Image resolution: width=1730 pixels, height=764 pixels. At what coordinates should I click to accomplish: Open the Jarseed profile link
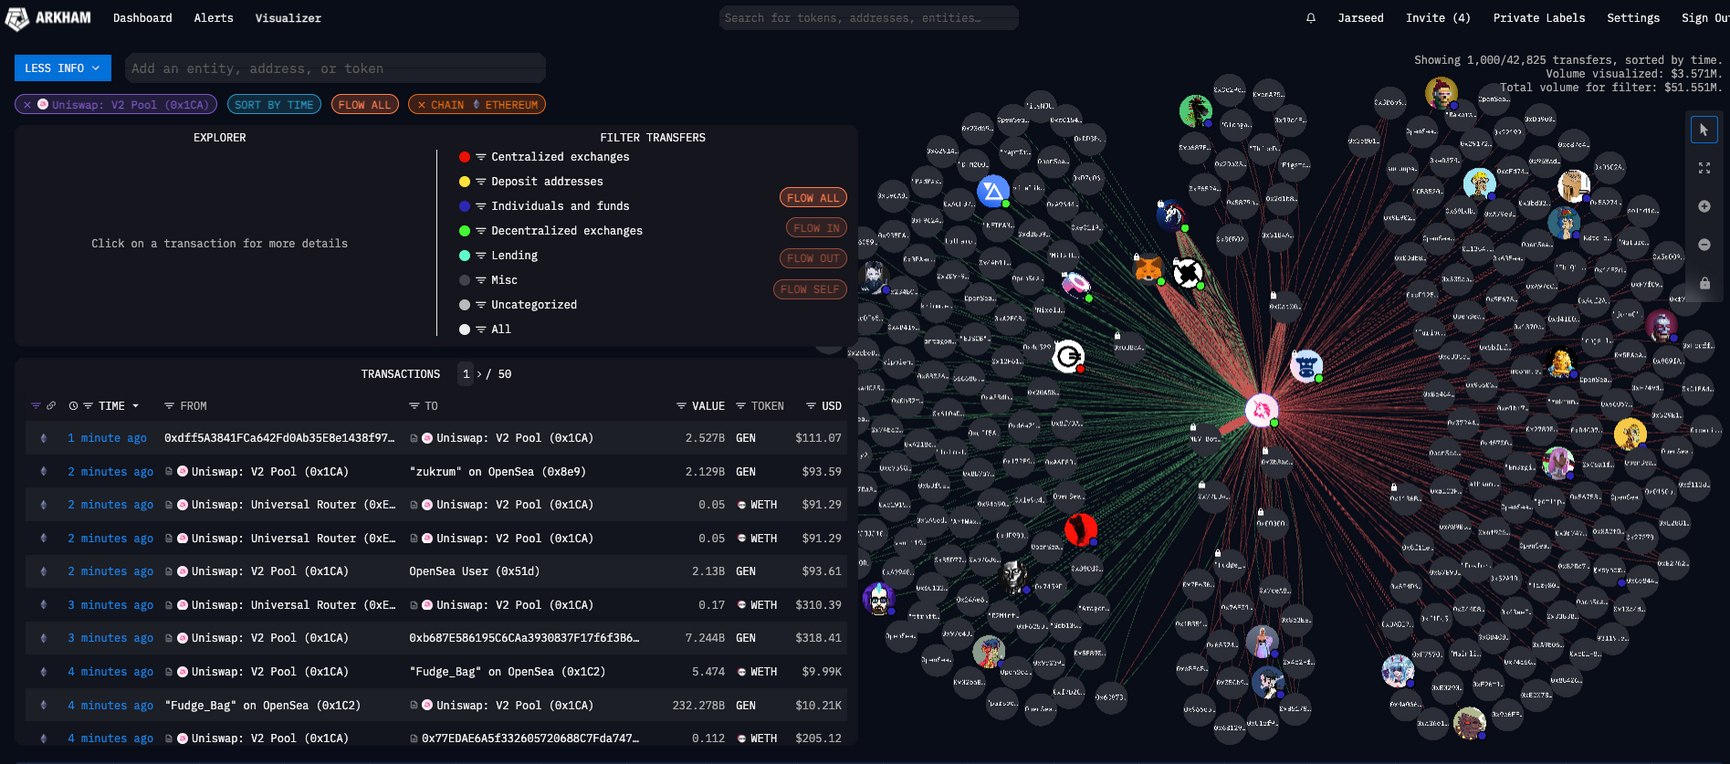pyautogui.click(x=1361, y=18)
